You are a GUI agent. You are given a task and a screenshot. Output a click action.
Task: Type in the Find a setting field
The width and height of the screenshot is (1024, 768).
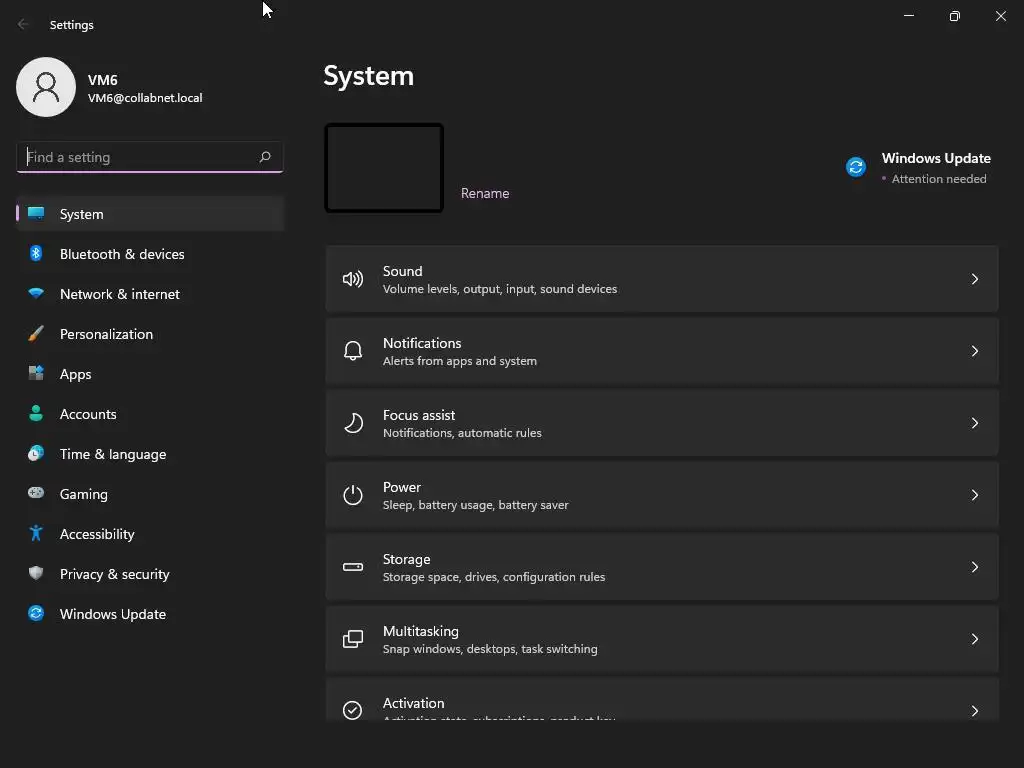tap(137, 157)
